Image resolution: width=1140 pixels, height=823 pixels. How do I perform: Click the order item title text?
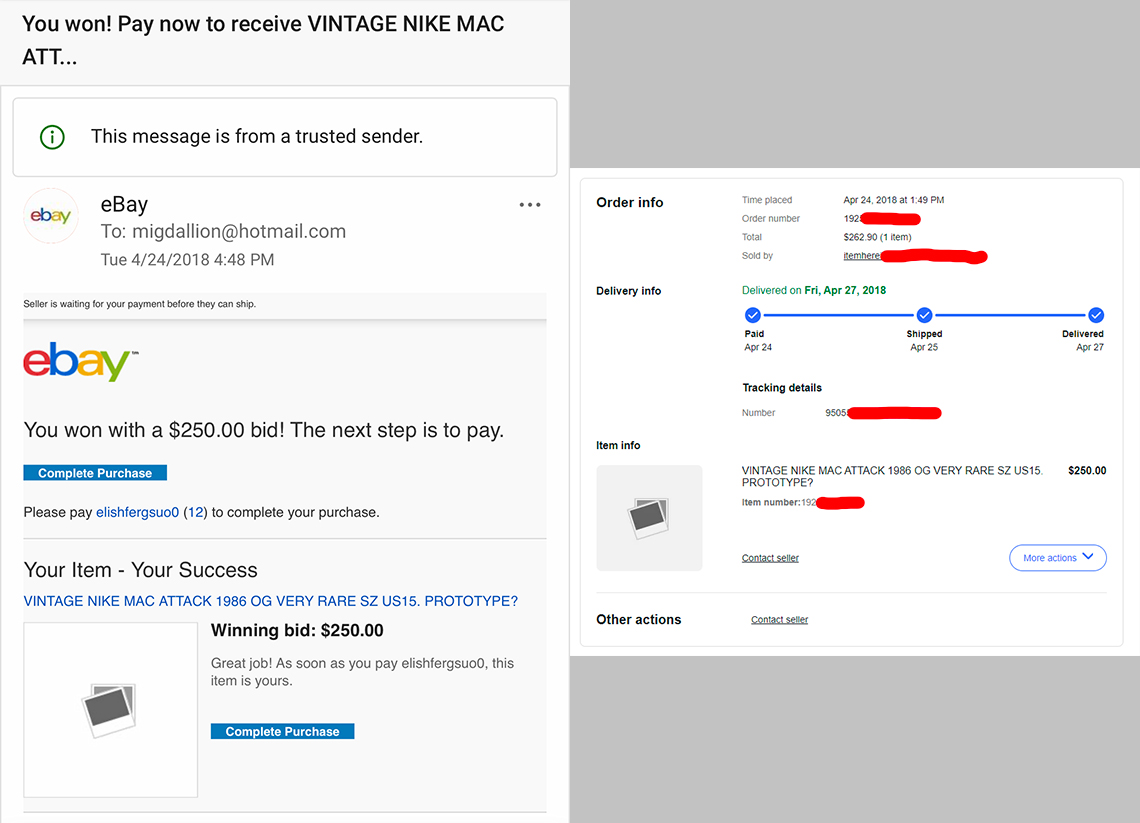tap(892, 476)
